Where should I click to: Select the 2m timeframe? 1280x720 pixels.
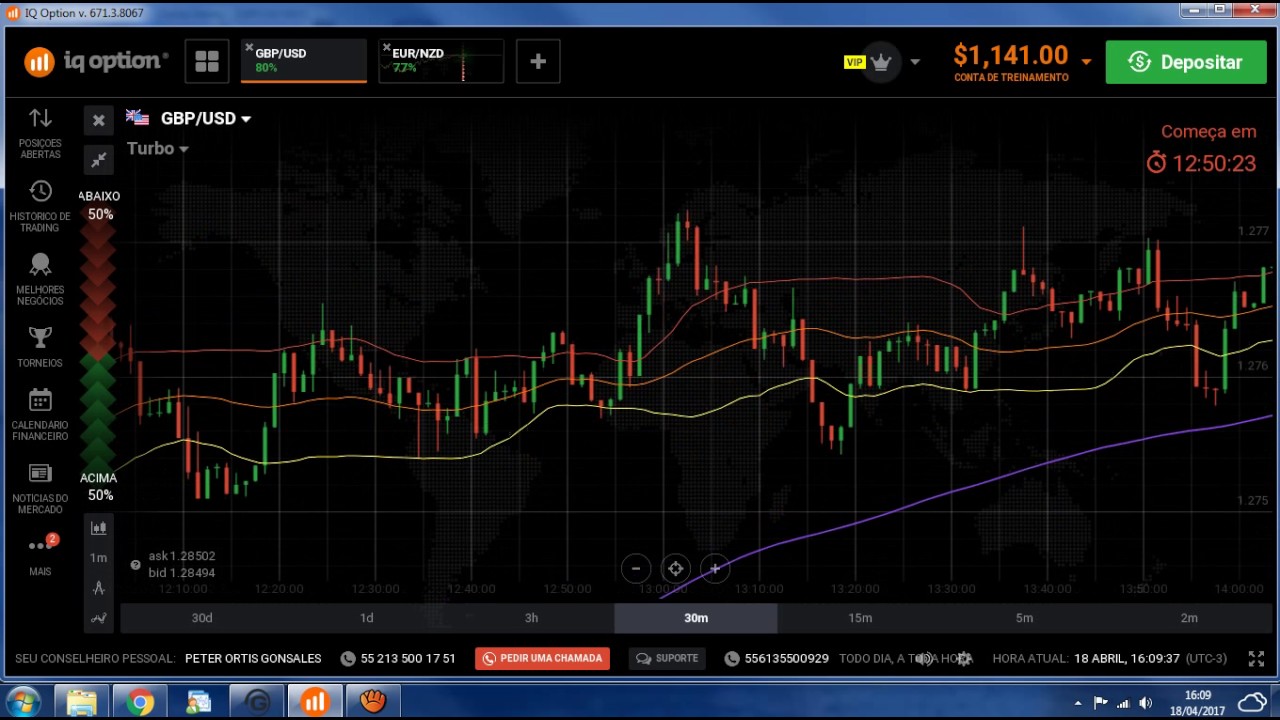coord(1189,618)
